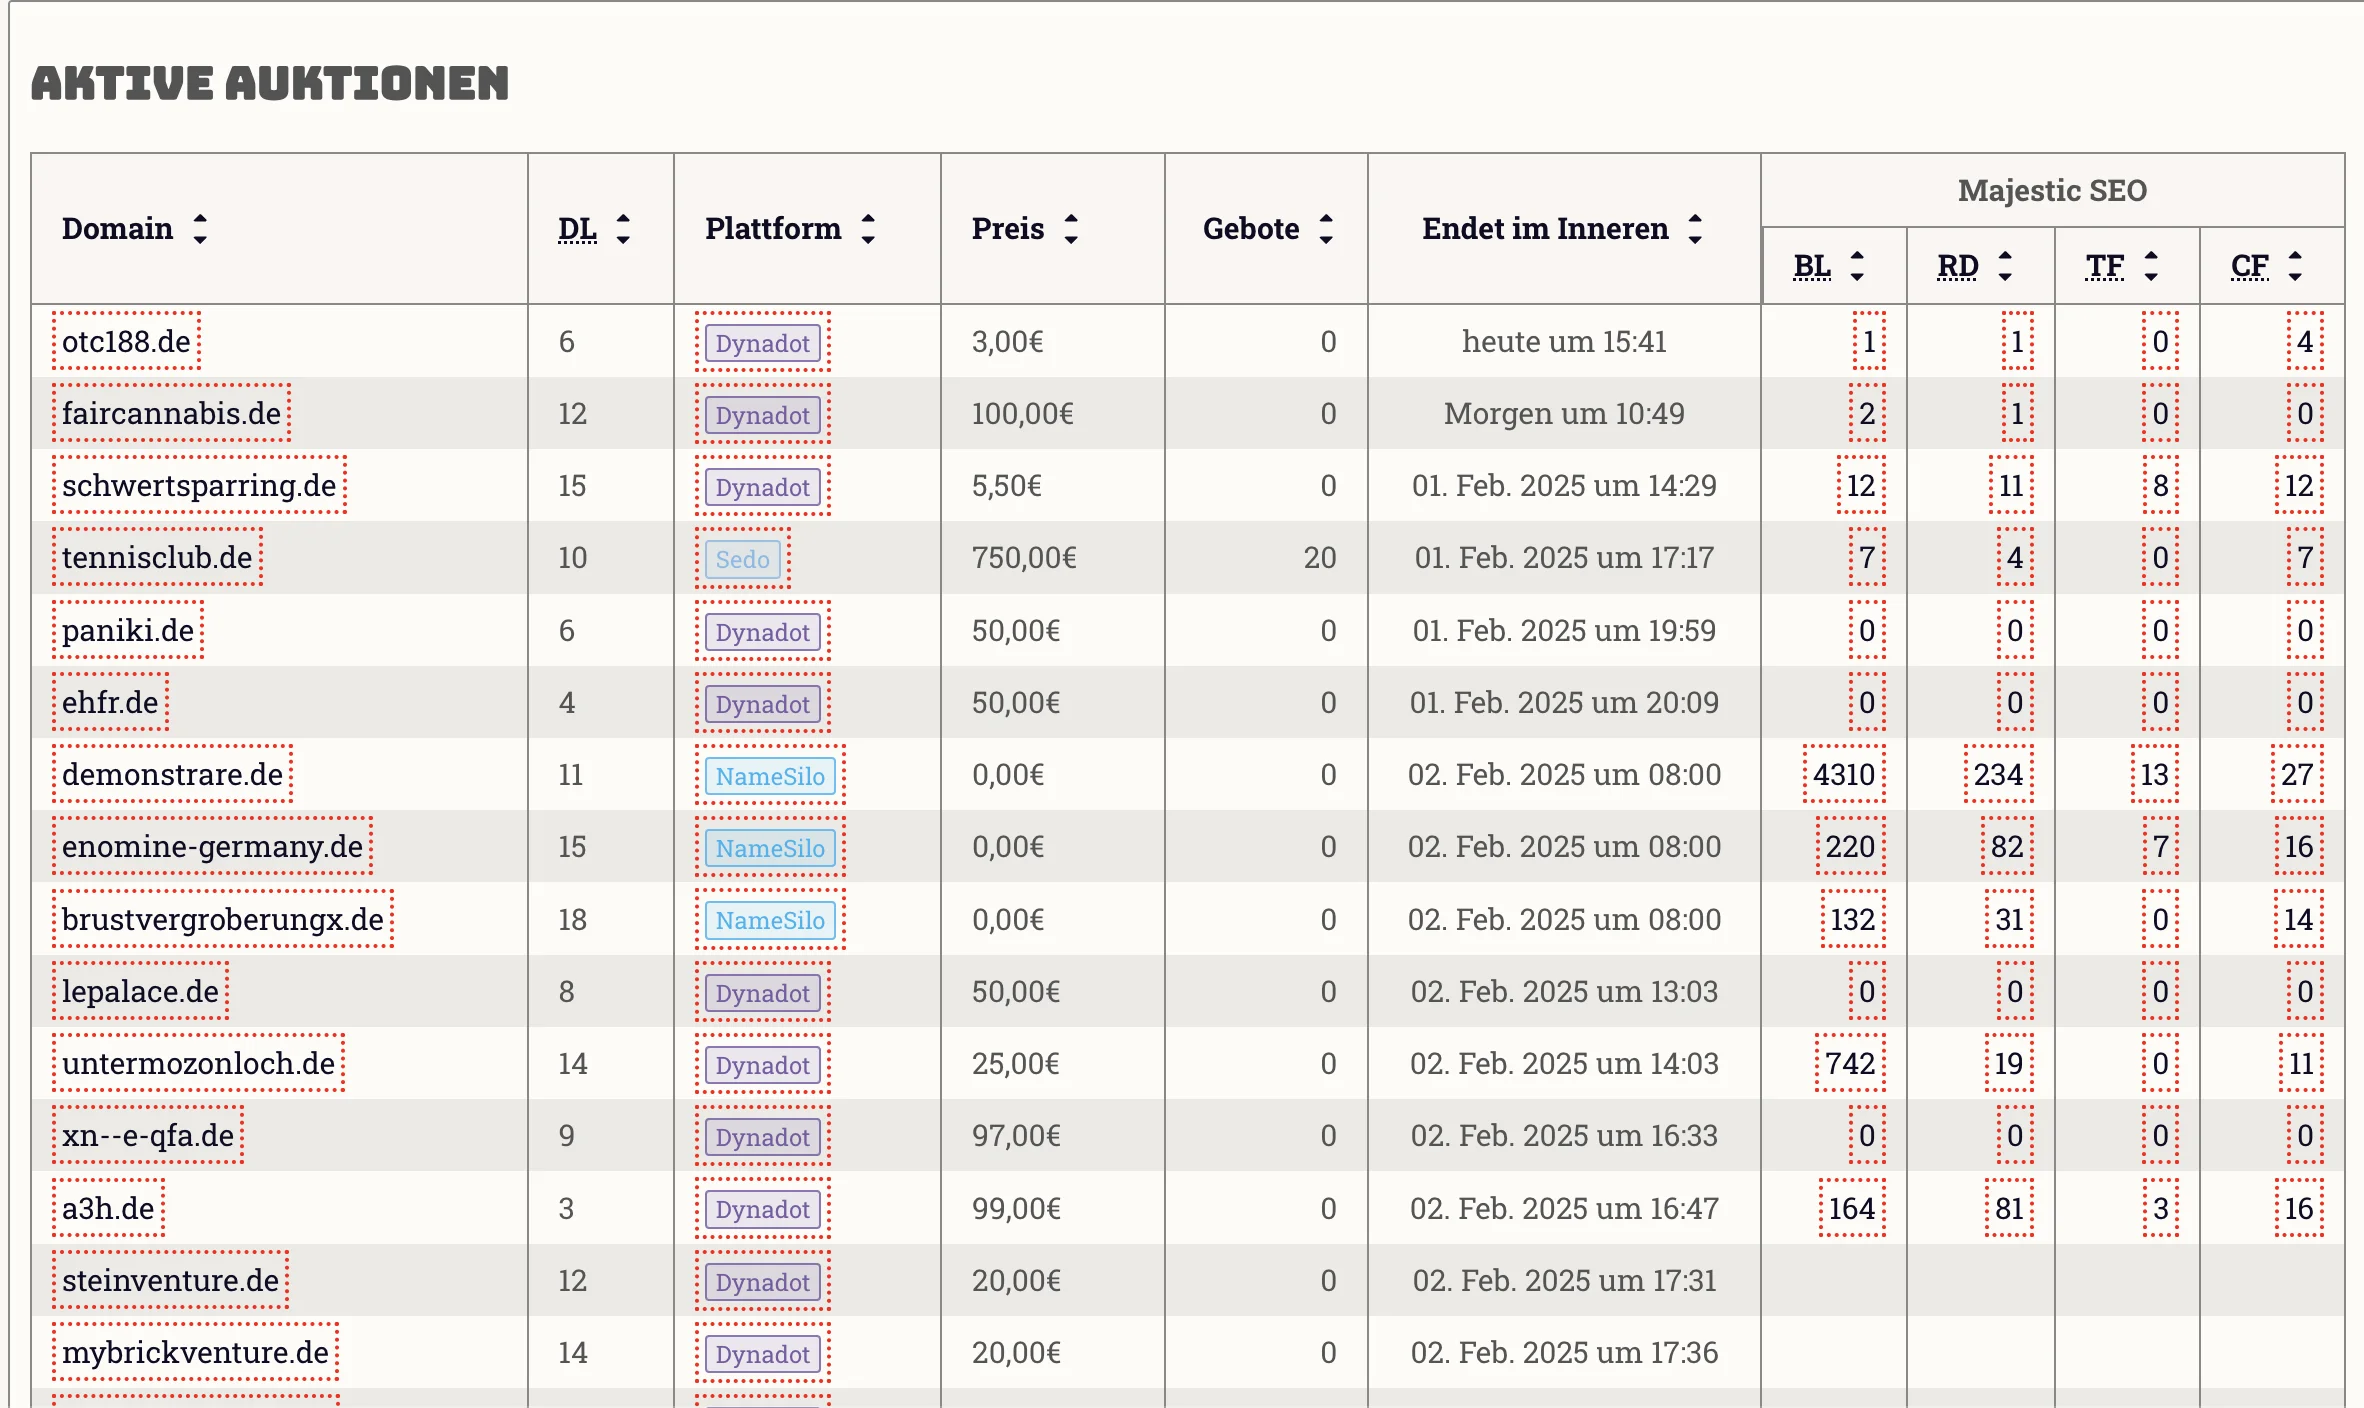The width and height of the screenshot is (2364, 1408).
Task: Open xn--e-qfa.de domain link
Action: 148,1135
